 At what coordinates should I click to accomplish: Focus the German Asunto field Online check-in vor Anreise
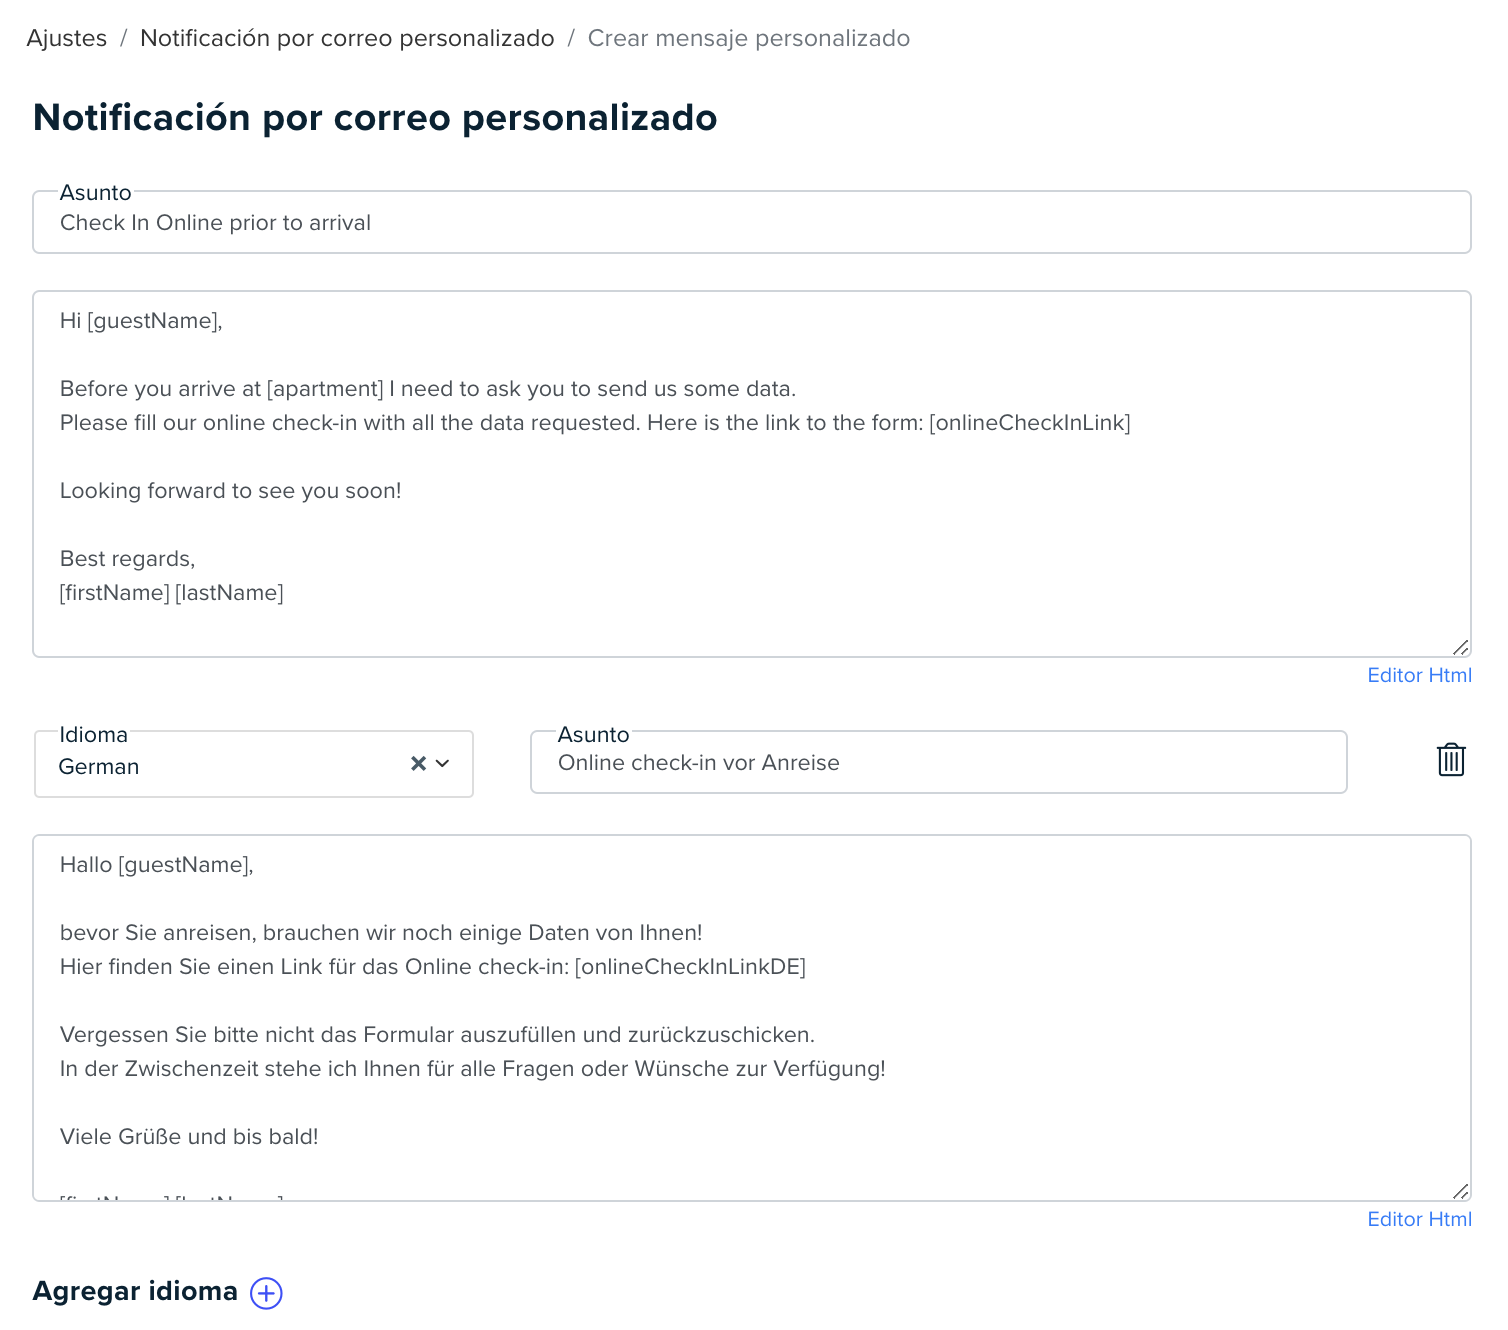pos(939,762)
